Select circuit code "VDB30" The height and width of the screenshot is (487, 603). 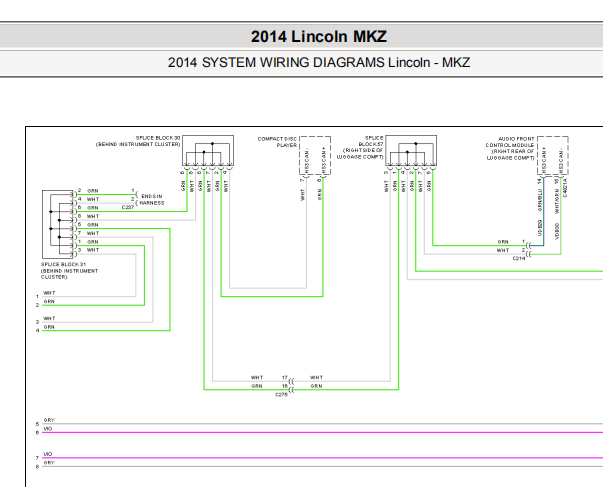click(557, 231)
